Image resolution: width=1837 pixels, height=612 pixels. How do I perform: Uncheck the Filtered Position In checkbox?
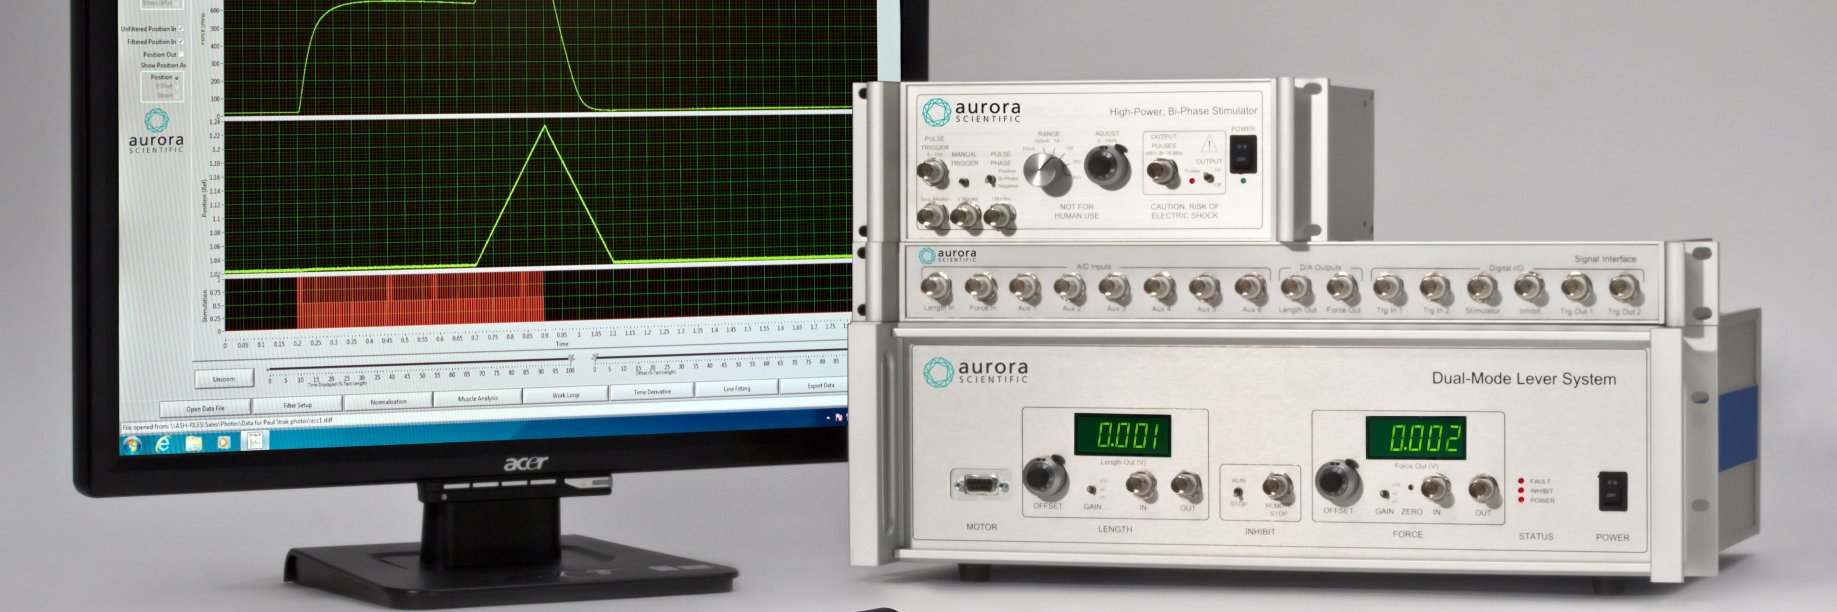click(181, 42)
